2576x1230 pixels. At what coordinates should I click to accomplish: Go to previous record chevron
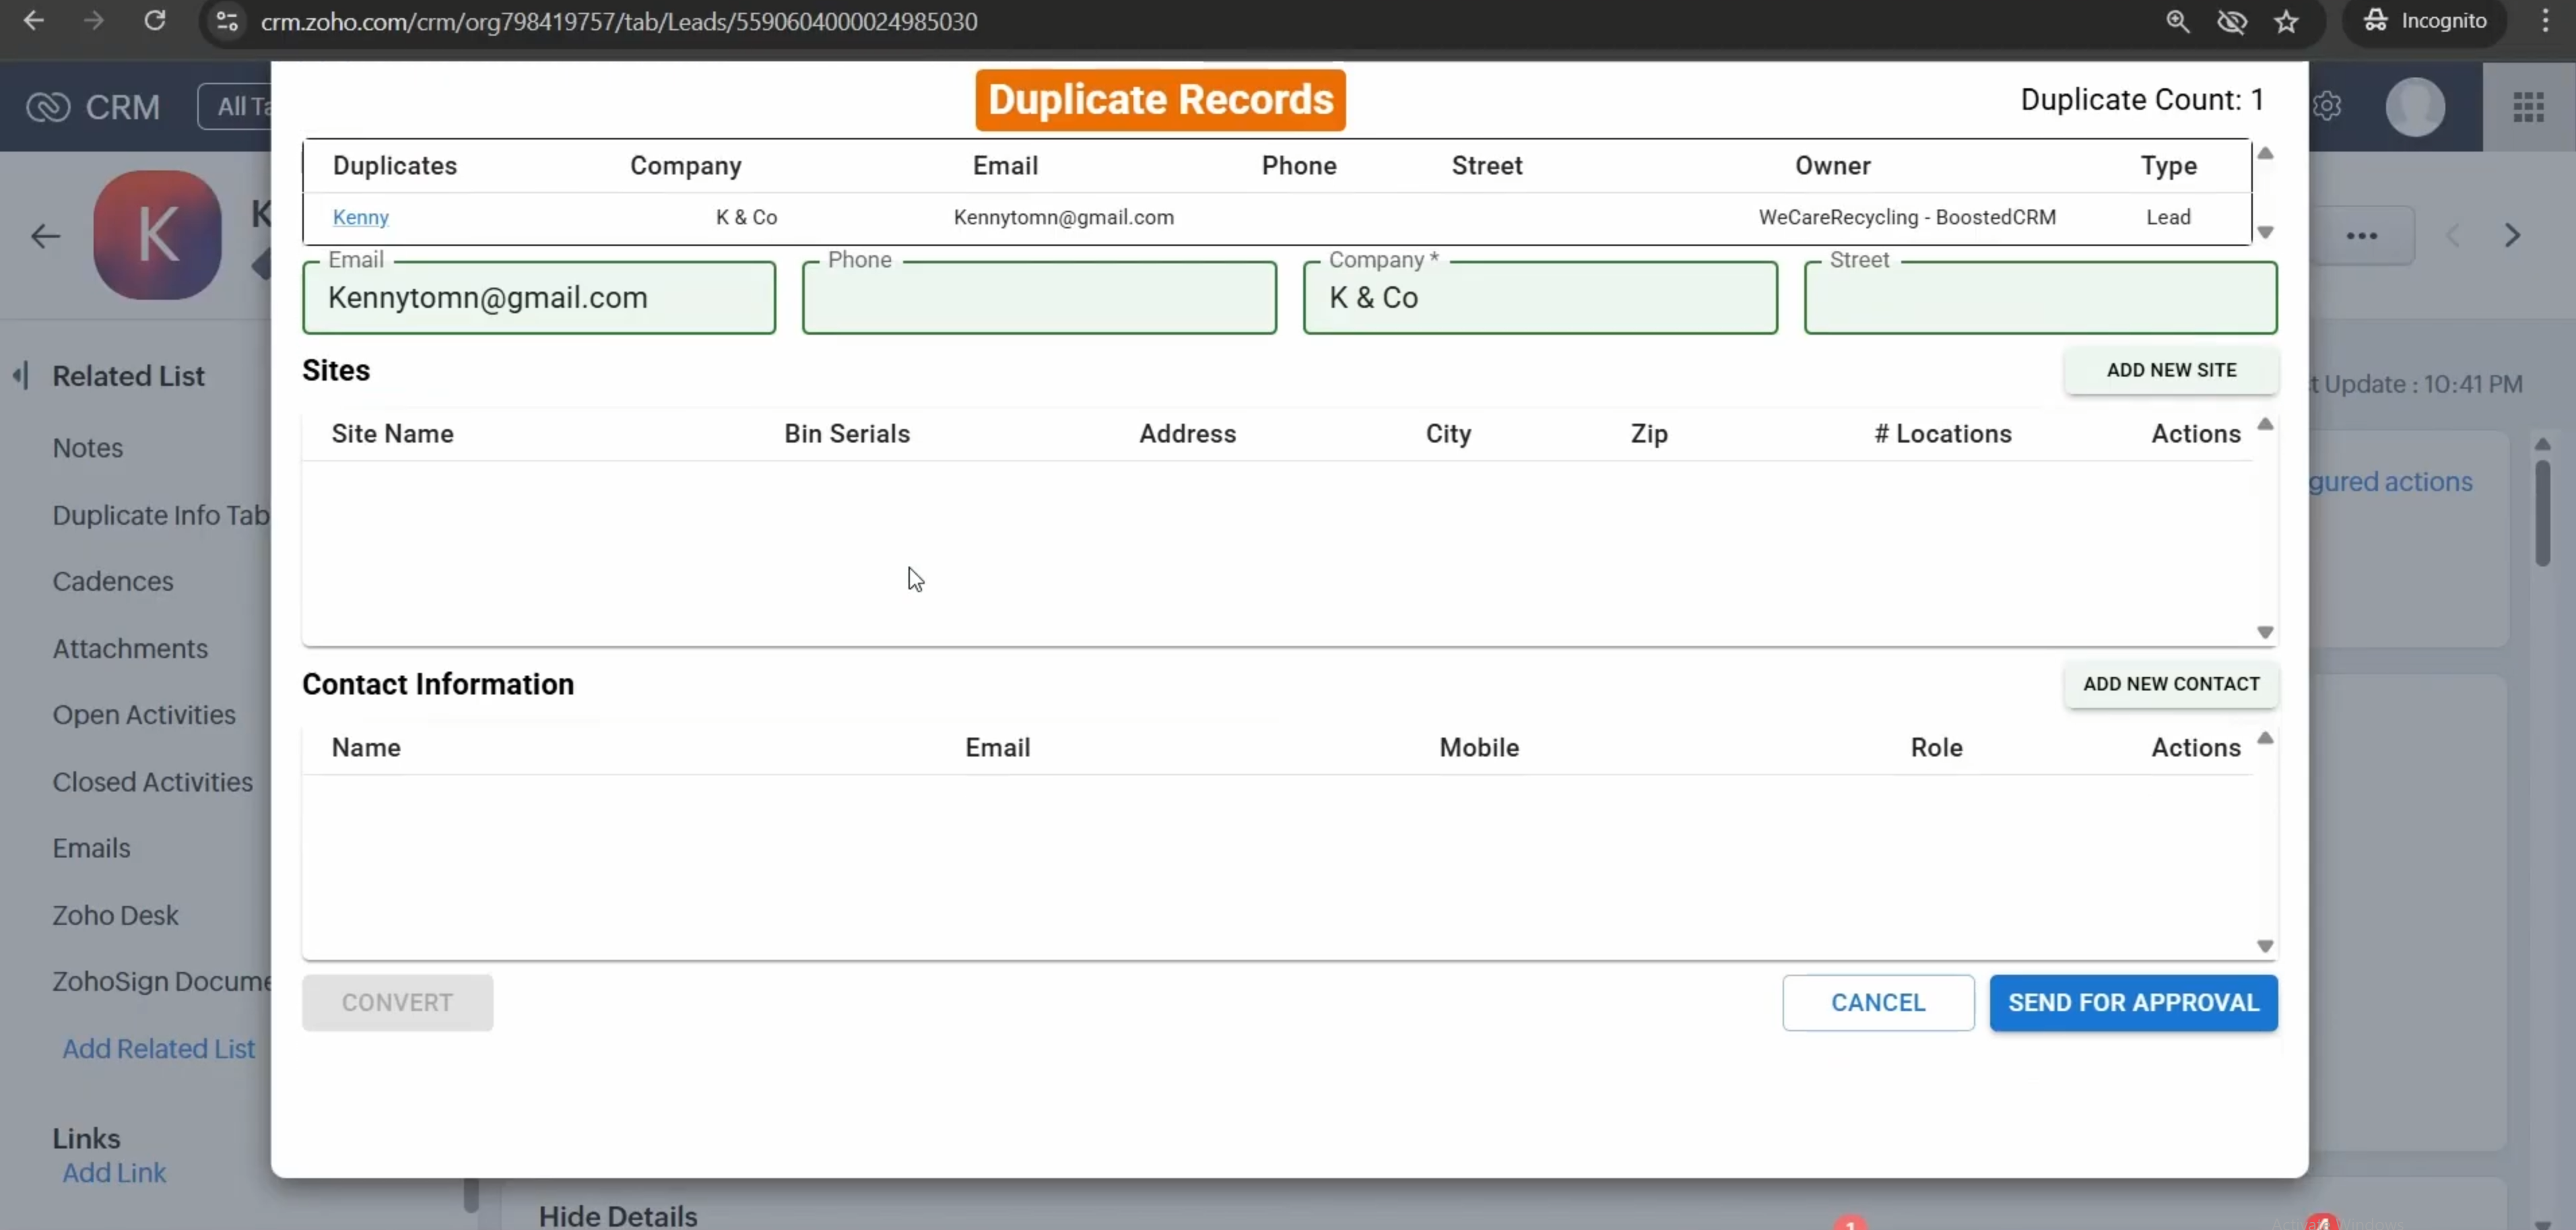pyautogui.click(x=2452, y=236)
